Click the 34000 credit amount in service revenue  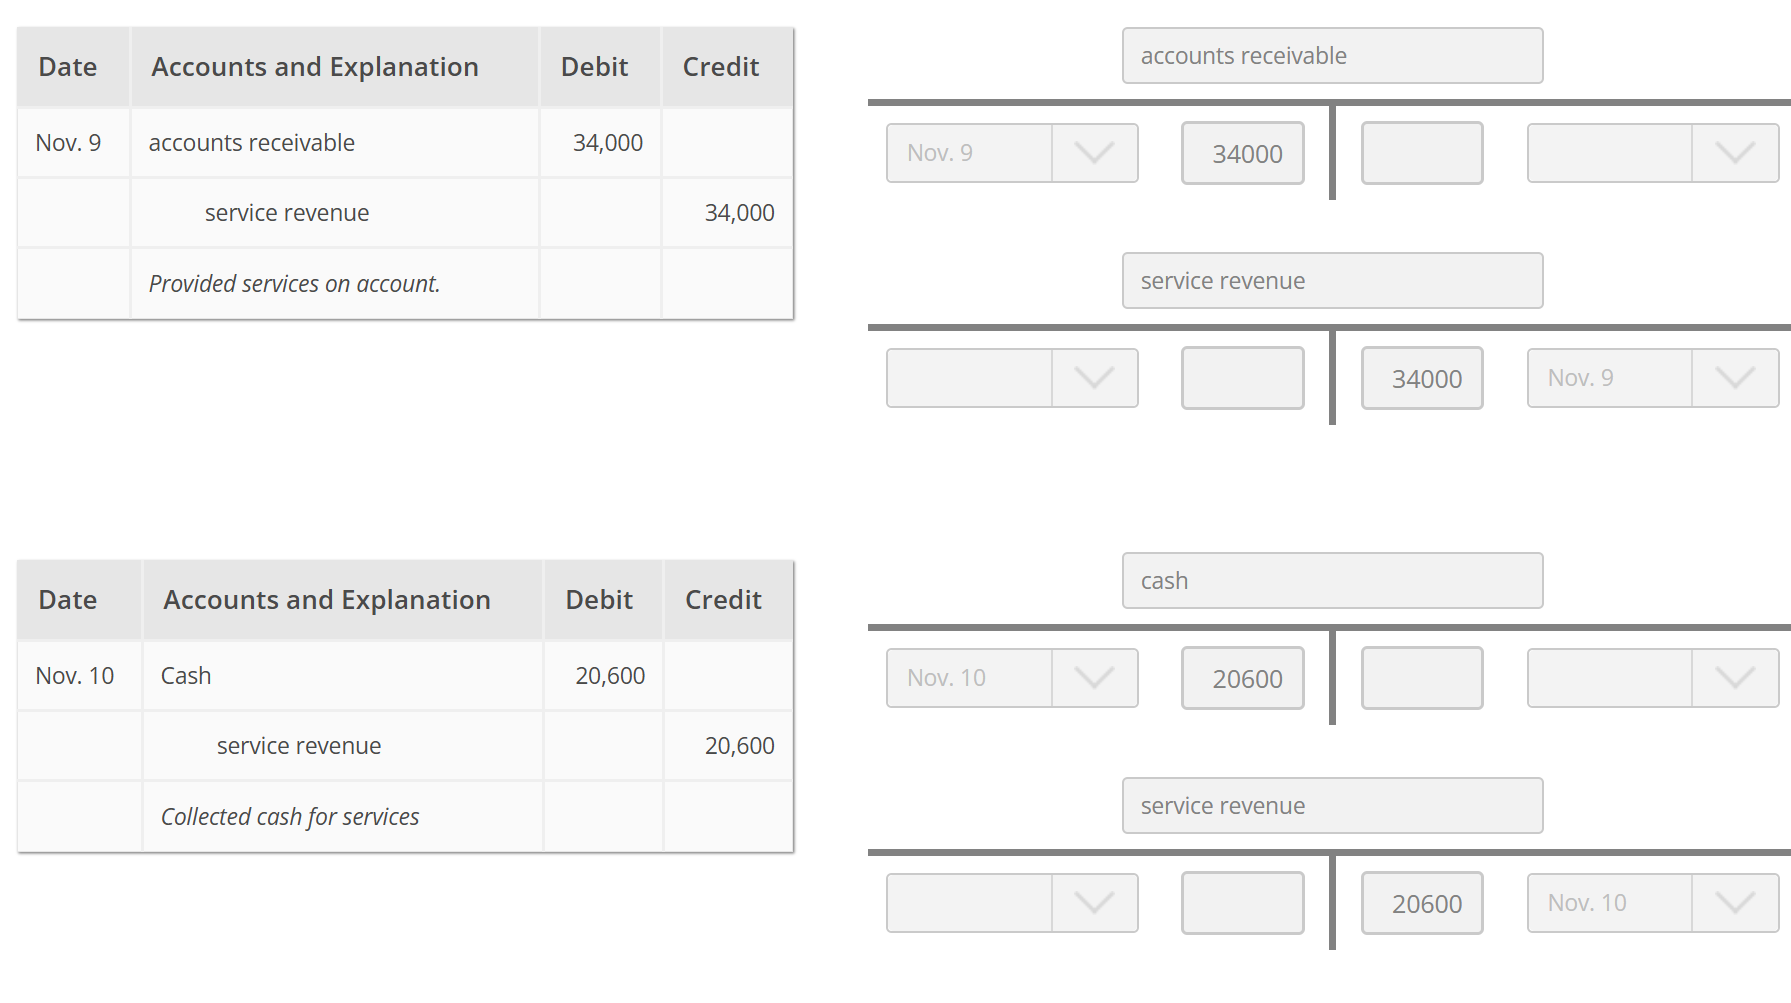click(1422, 378)
